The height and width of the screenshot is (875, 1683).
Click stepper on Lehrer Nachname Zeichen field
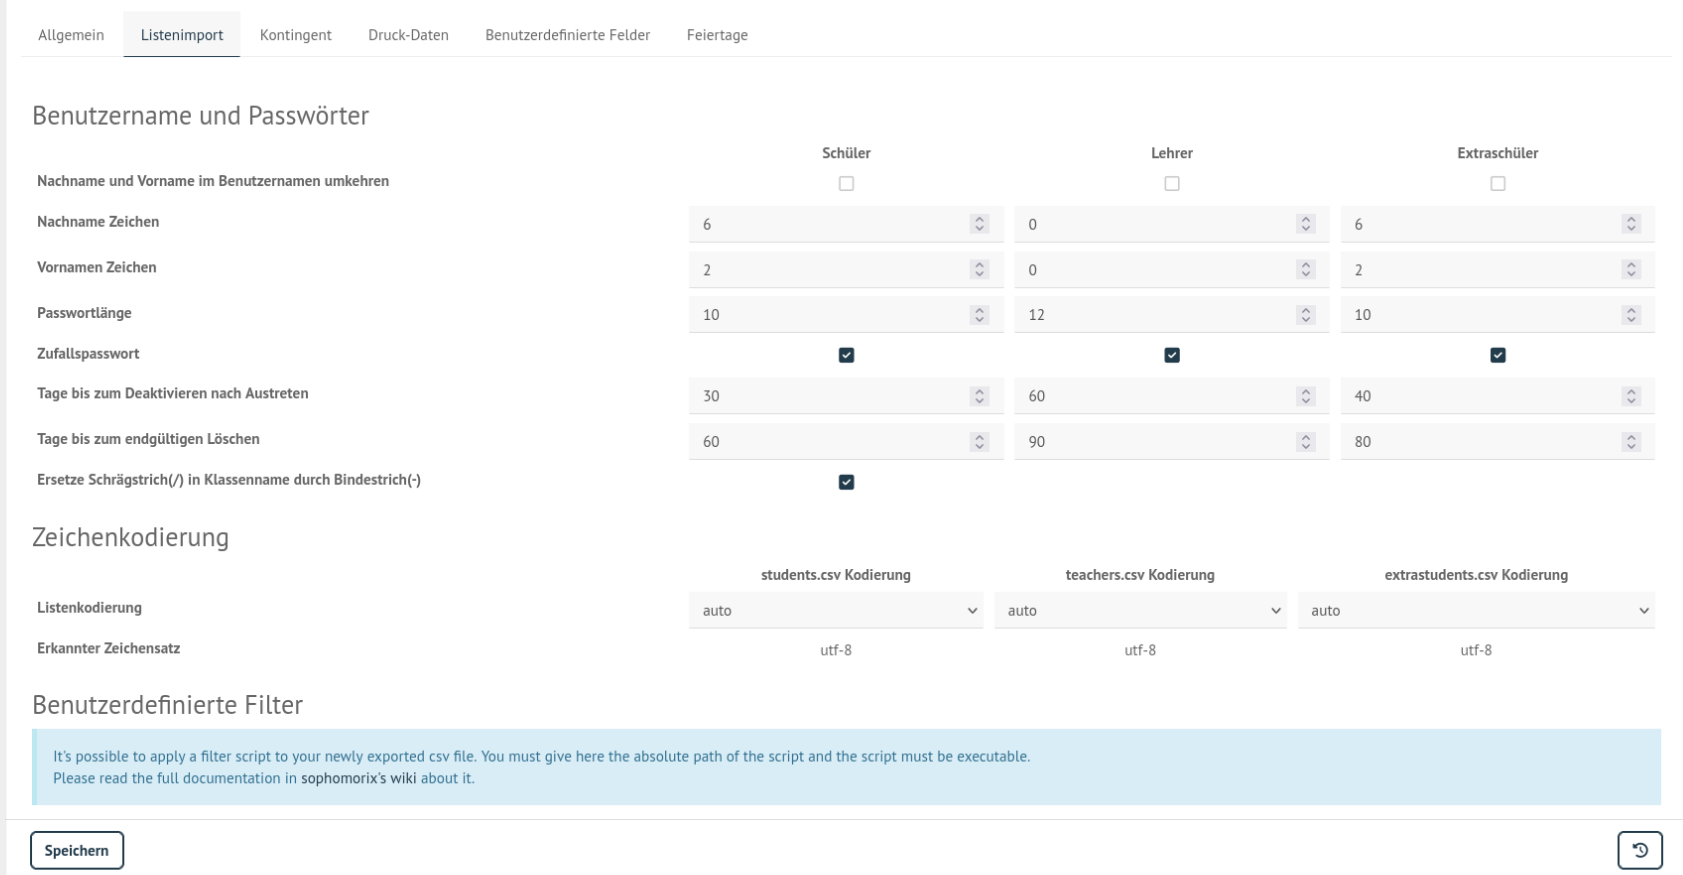pos(1305,224)
